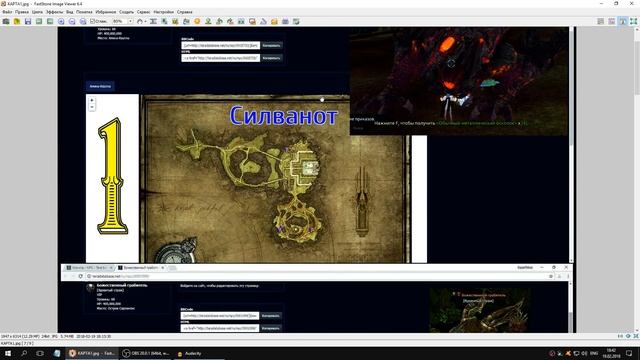Open the crop board tool

tap(153, 21)
